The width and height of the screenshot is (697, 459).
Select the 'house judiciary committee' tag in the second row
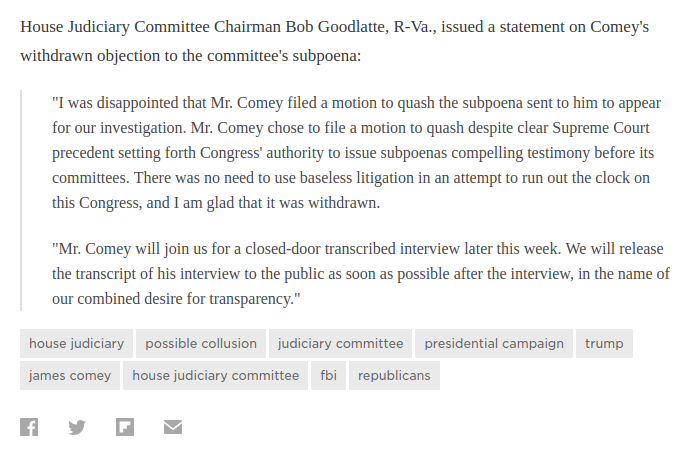216,375
